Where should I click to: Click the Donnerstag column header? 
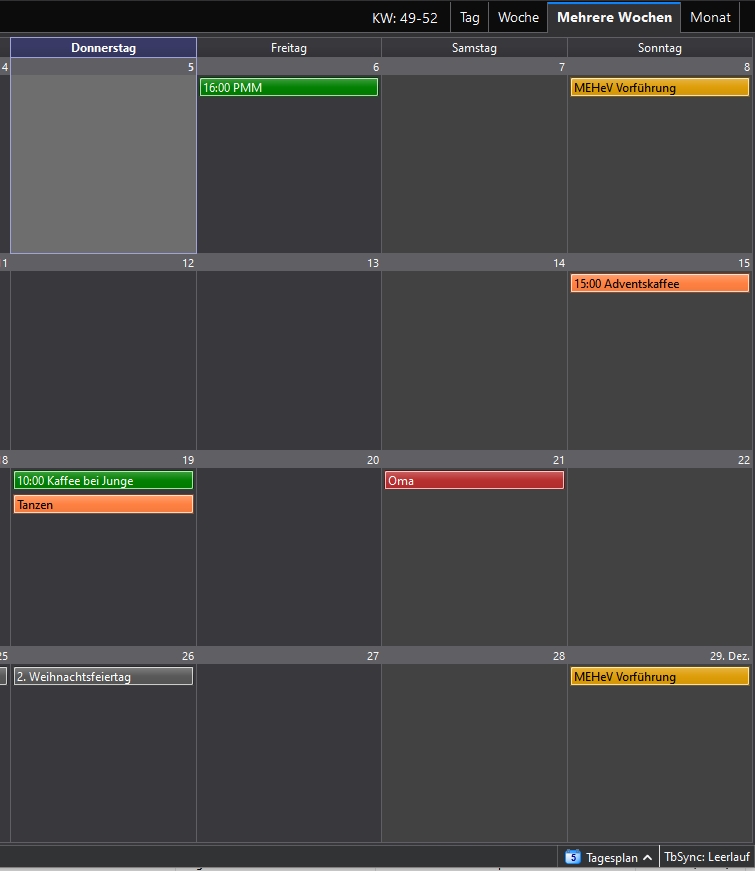pyautogui.click(x=103, y=48)
